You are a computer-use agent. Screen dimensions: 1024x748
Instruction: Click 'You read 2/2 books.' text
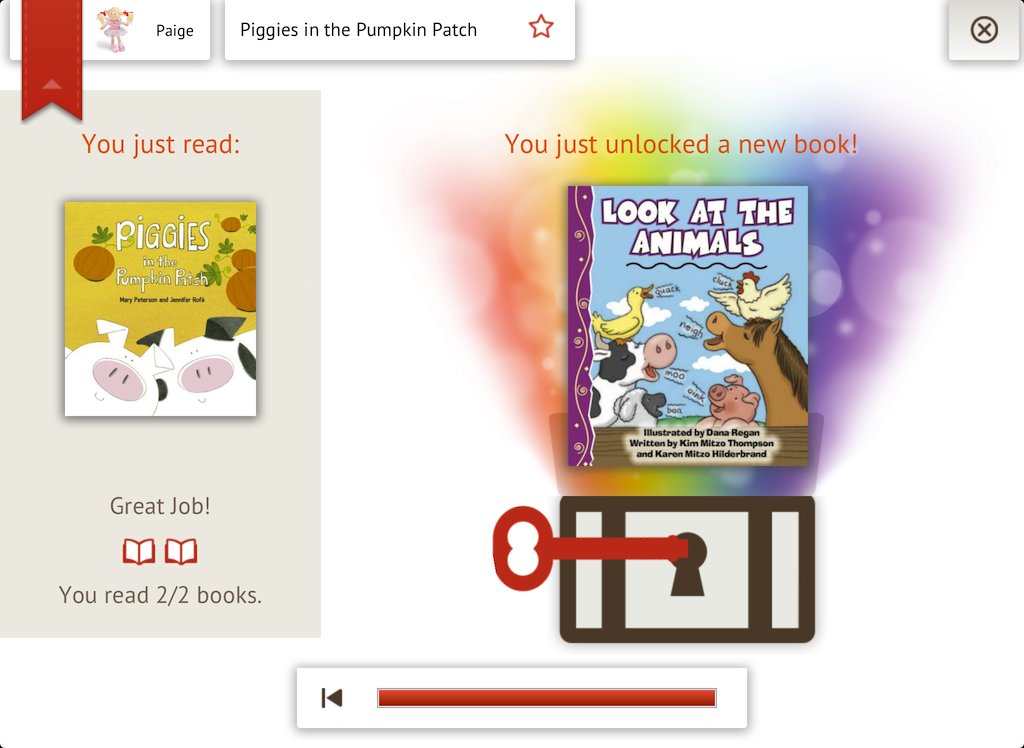[161, 594]
